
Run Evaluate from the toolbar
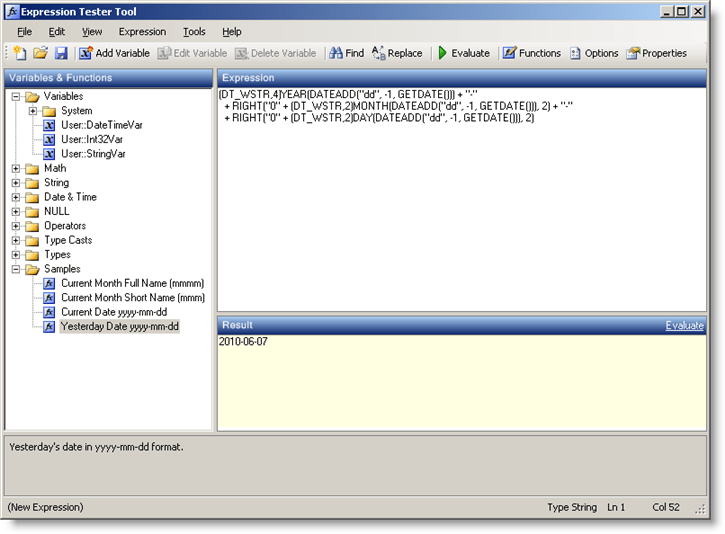point(462,53)
